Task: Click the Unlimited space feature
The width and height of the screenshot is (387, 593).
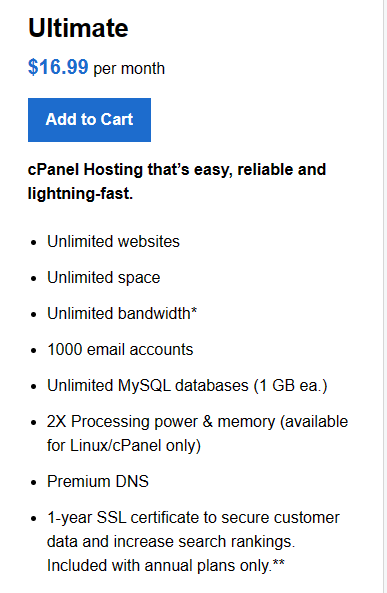Action: coord(103,278)
